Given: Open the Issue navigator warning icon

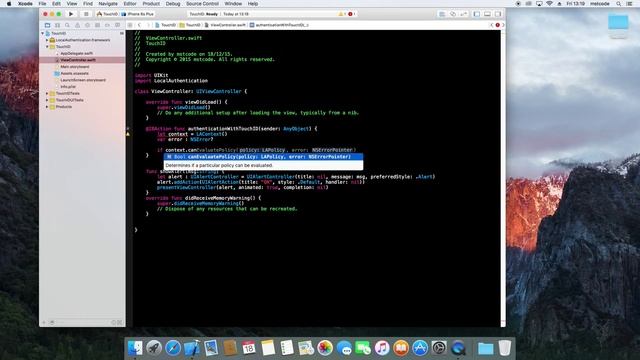Looking at the screenshot, I should coord(77,25).
